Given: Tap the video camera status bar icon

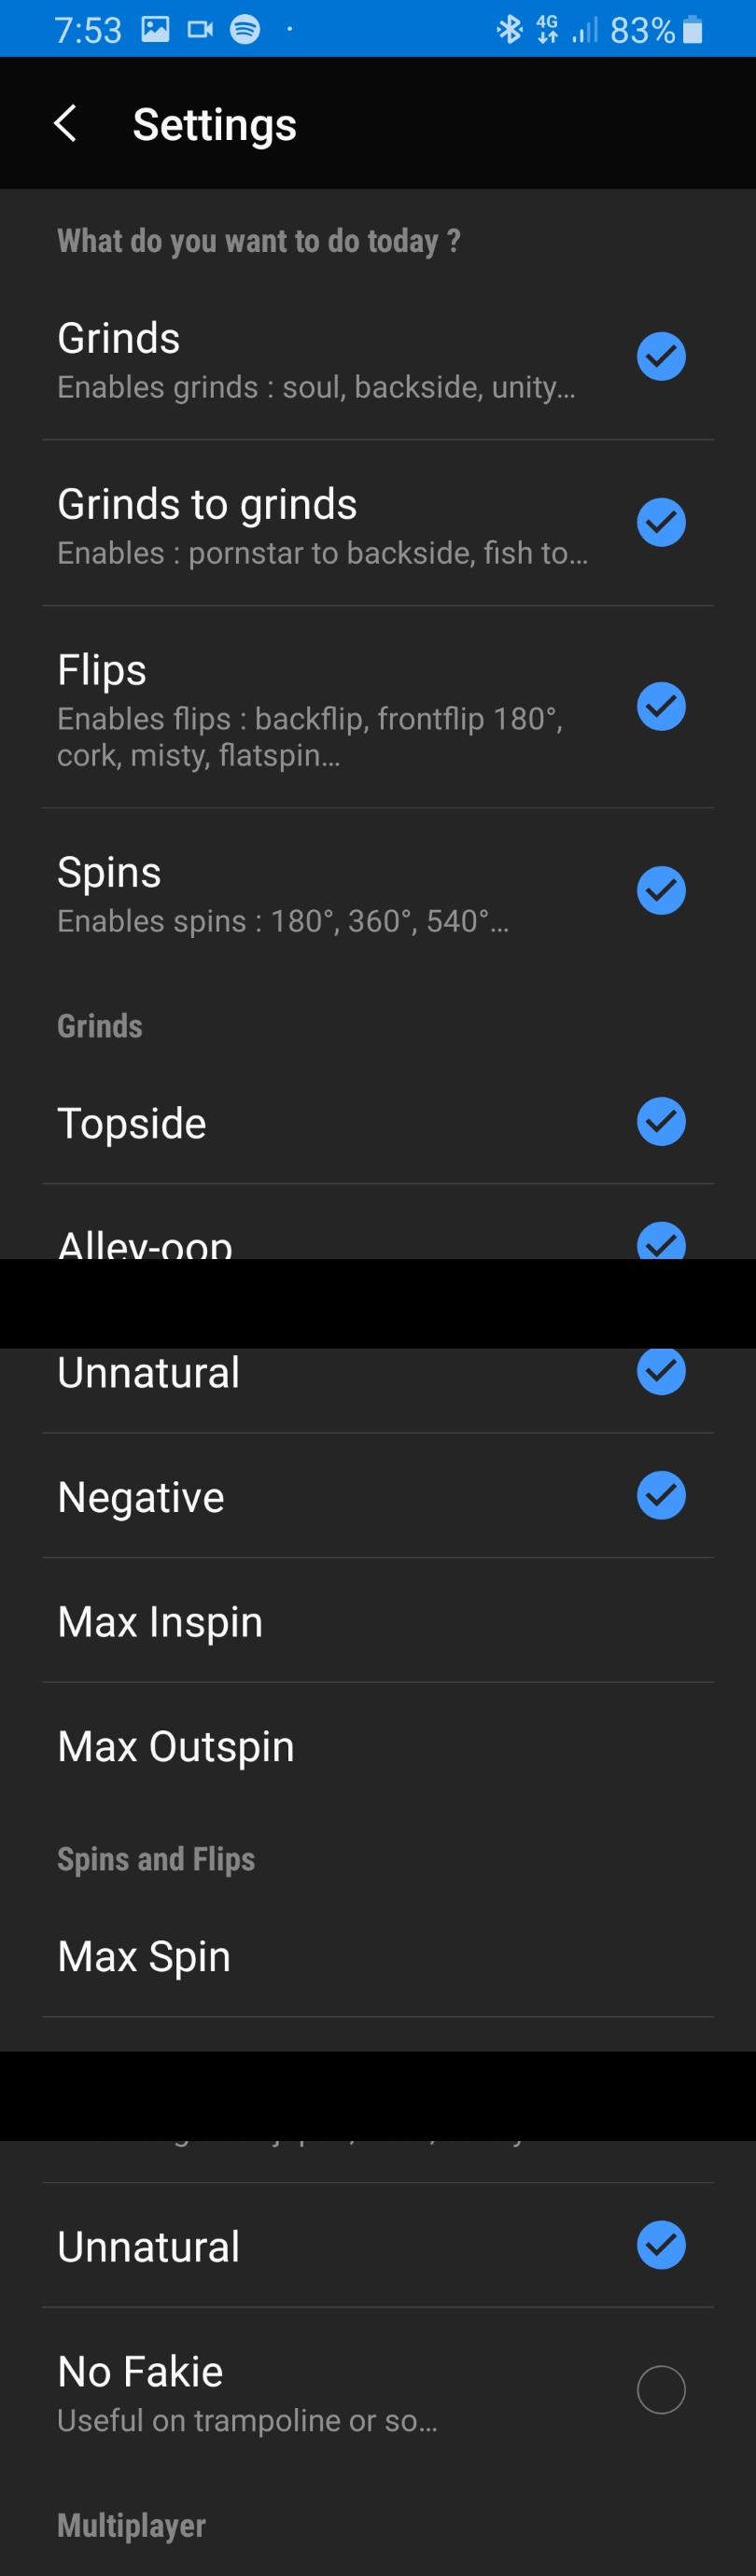Looking at the screenshot, I should (x=200, y=29).
